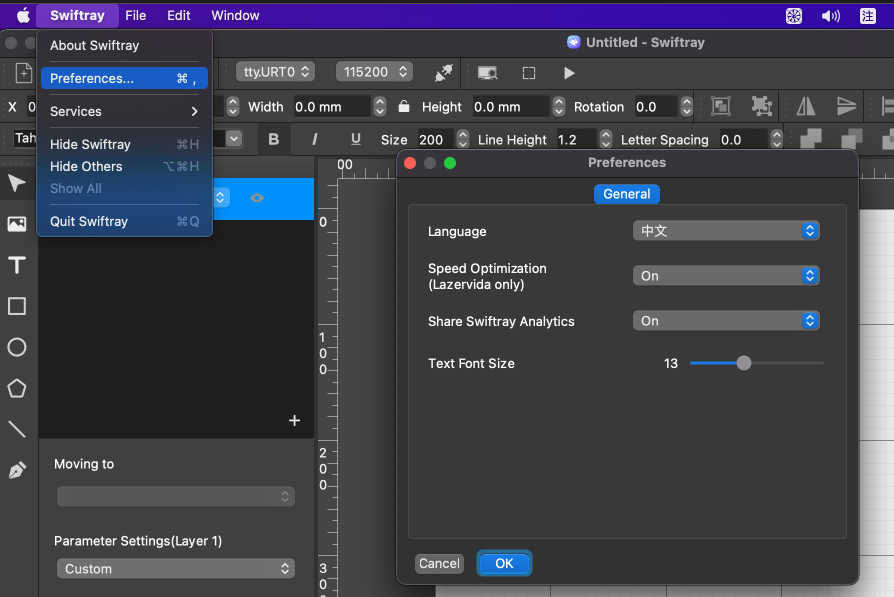Choose About Swiftray menu item
This screenshot has height=597, width=894.
pyautogui.click(x=124, y=45)
